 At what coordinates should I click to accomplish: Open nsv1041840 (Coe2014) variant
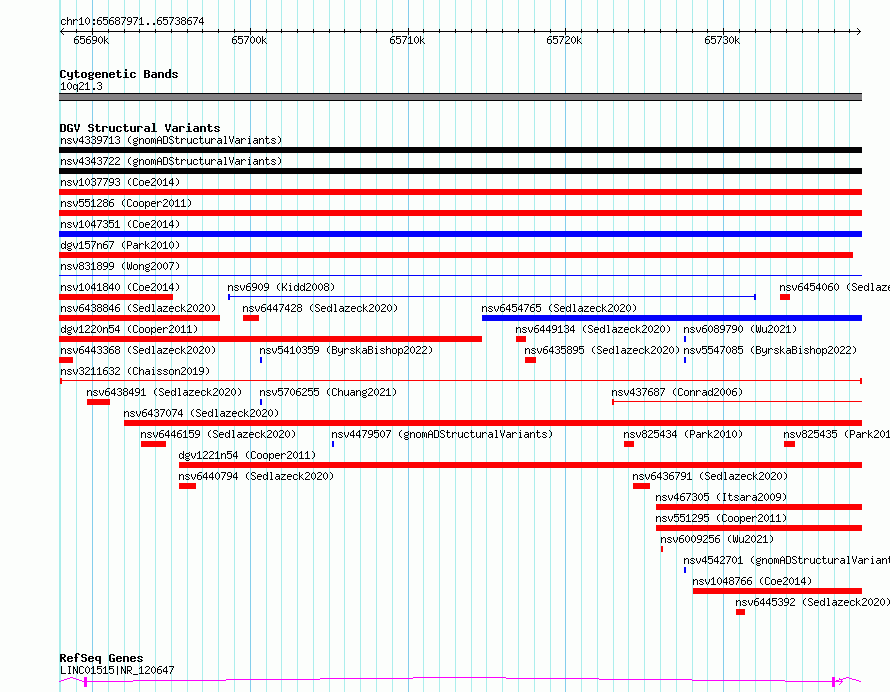pos(120,287)
